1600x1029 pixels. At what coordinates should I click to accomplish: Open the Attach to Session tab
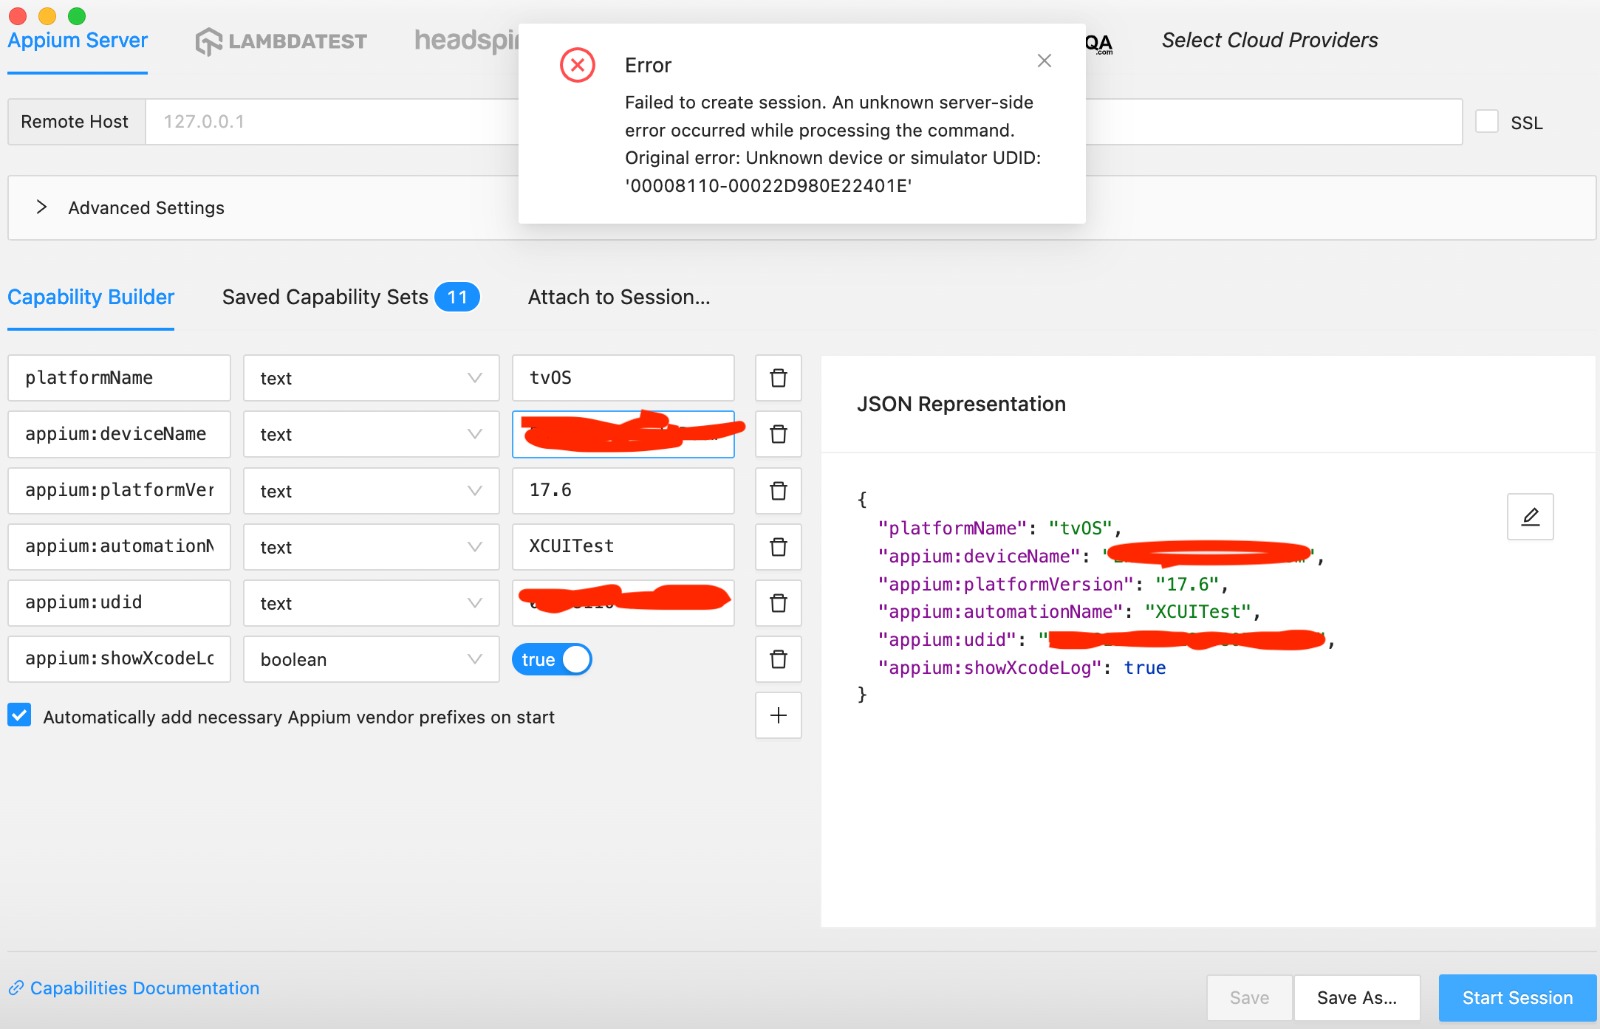click(619, 297)
